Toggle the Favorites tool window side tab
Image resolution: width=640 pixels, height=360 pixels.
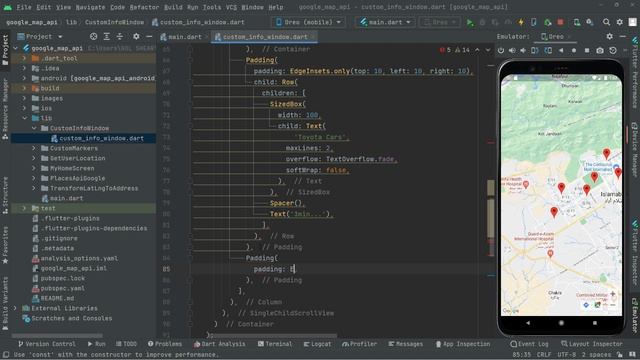[5, 245]
